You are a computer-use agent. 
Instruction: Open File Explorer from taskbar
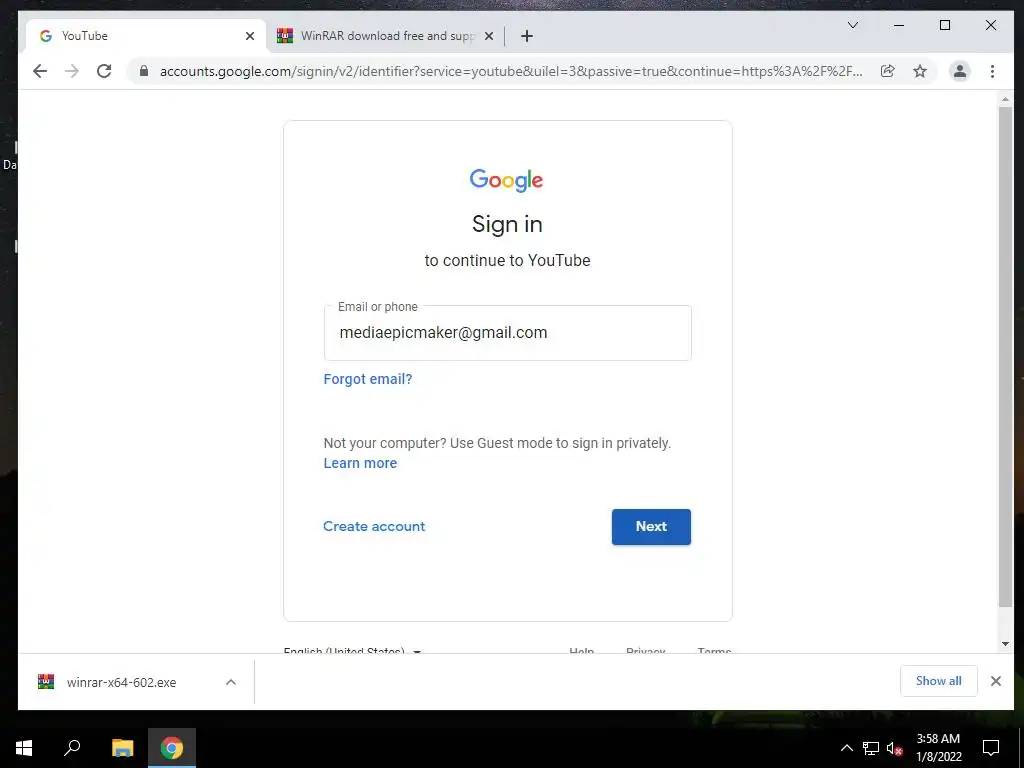[x=122, y=748]
